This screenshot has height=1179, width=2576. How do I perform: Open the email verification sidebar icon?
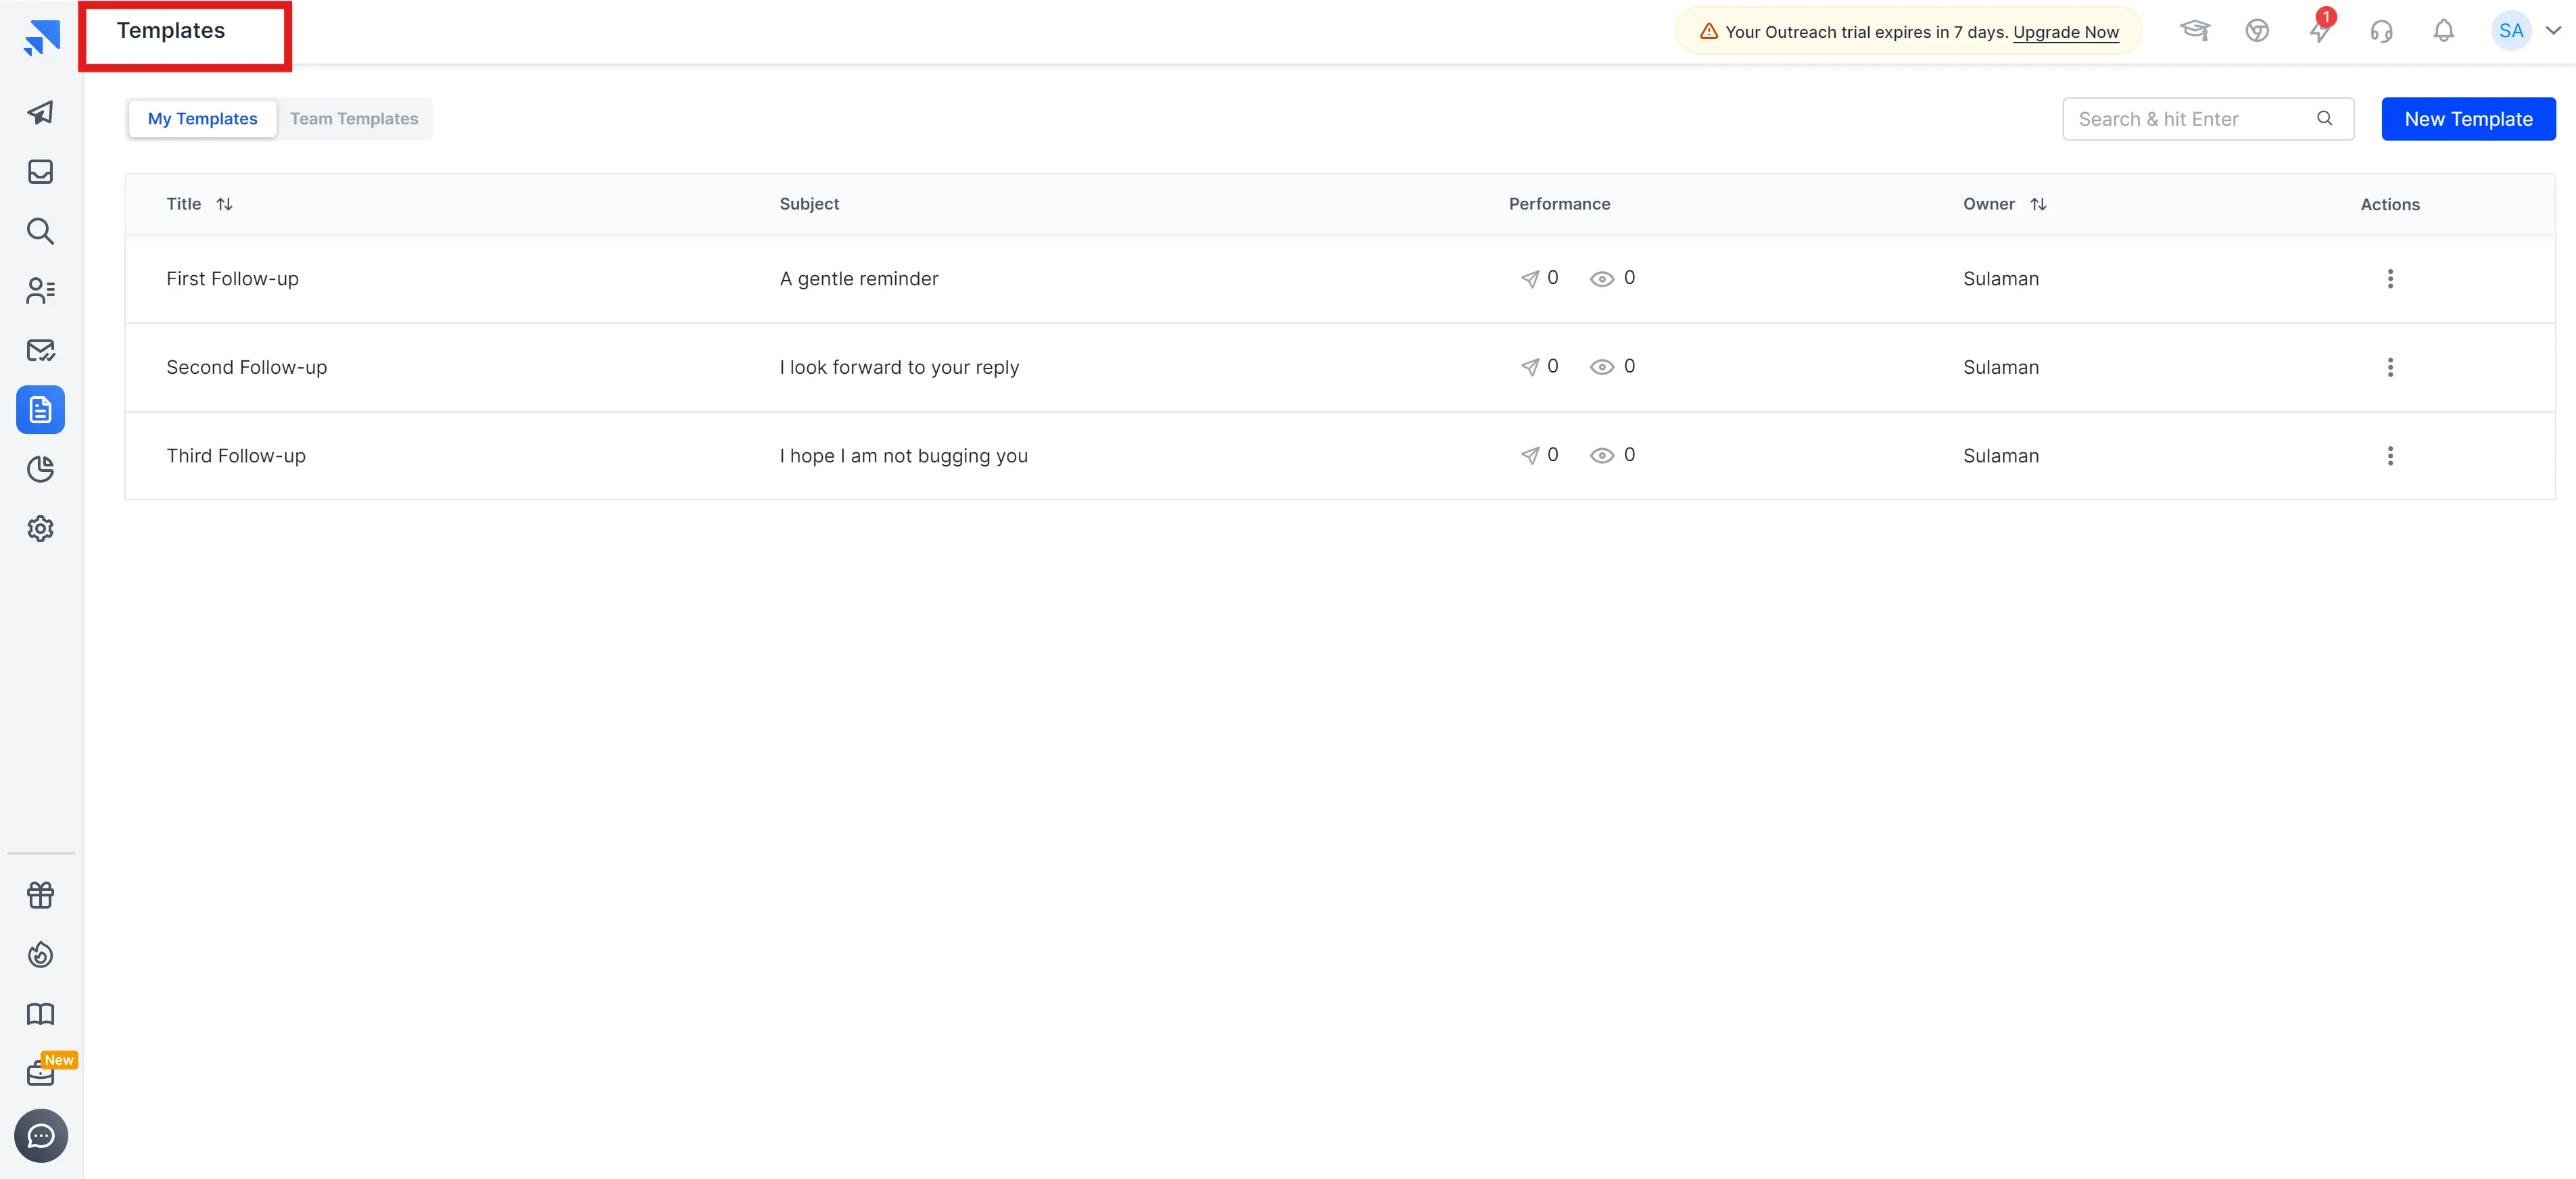(x=40, y=350)
